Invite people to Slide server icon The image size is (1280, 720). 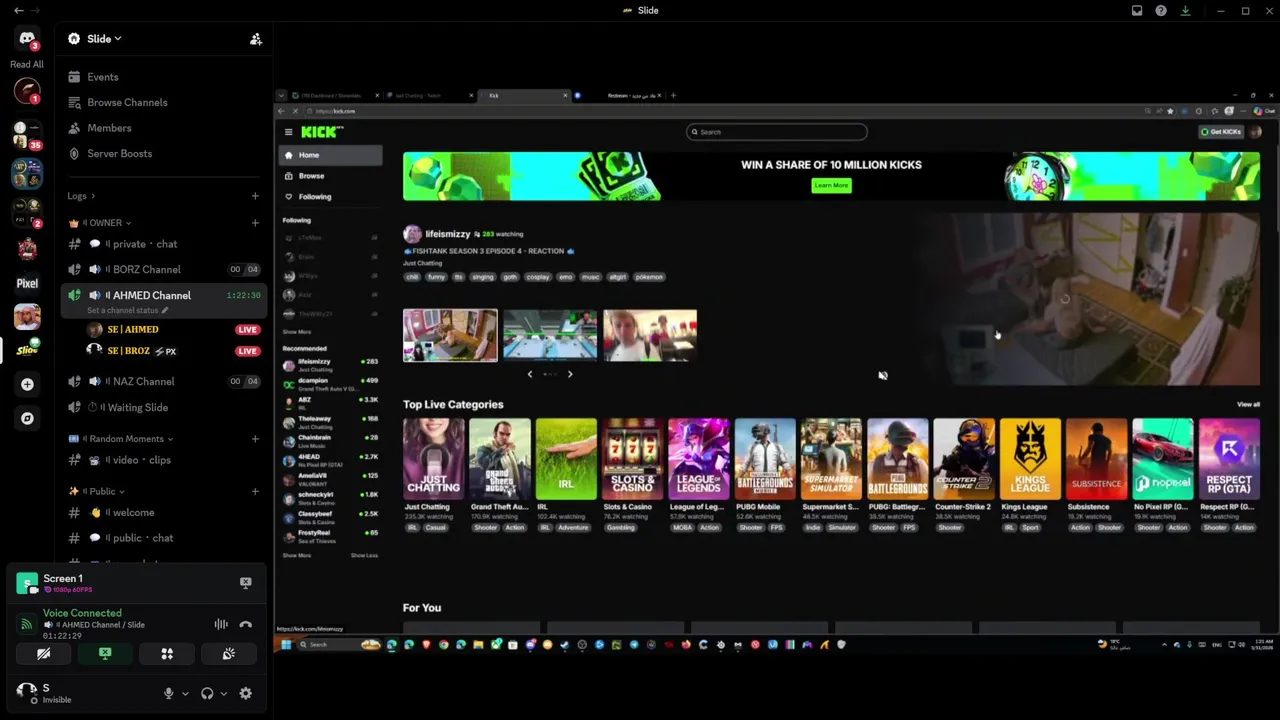click(x=256, y=39)
